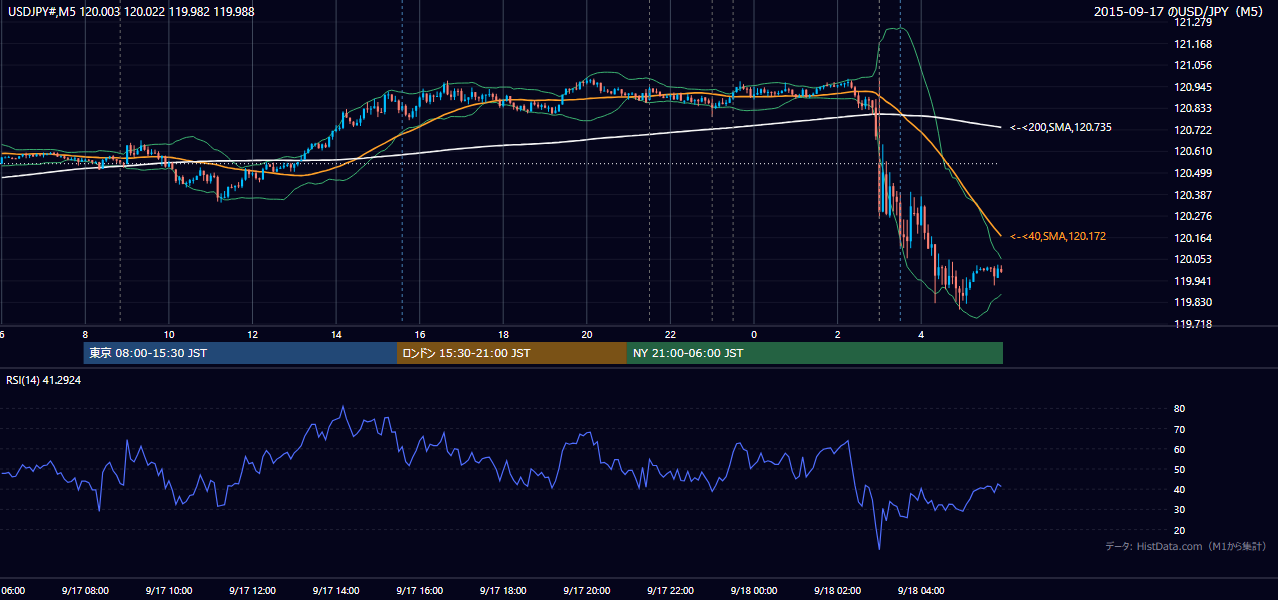Click the ロンドン 15:30-21:00 JST session bar
Screen dimensions: 1278x600
(x=512, y=353)
